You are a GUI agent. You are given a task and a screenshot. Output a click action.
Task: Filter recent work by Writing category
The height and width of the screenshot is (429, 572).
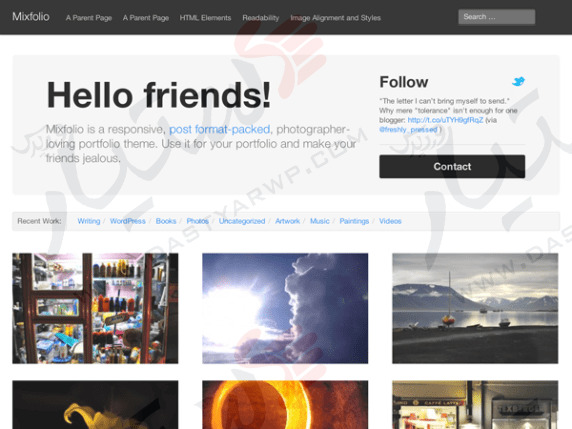89,221
